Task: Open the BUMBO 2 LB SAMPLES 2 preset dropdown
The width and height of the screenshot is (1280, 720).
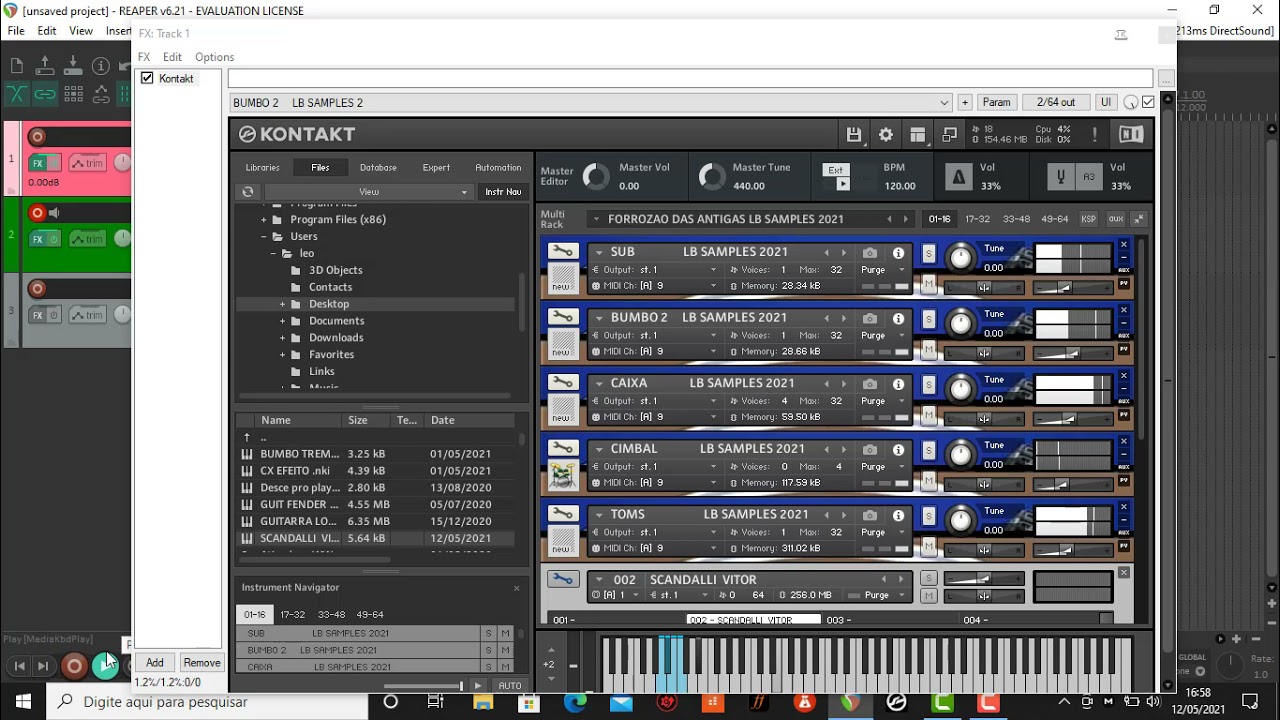Action: click(x=591, y=102)
